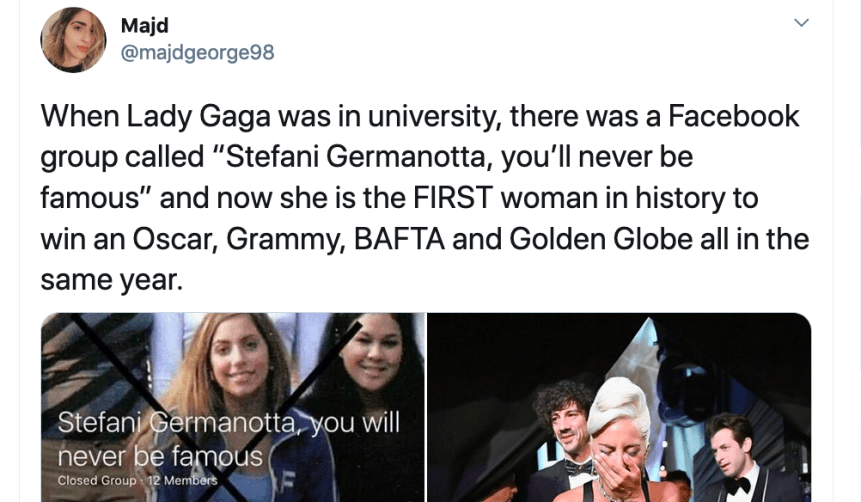Open the tweet options chevron menu
Viewport: 861px width, 502px height.
click(800, 23)
